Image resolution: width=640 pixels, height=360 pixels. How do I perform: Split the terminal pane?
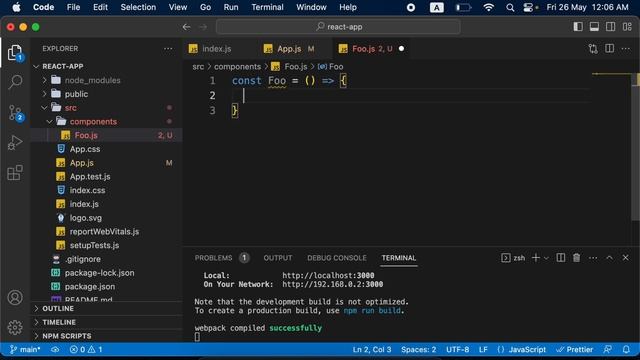click(x=561, y=258)
